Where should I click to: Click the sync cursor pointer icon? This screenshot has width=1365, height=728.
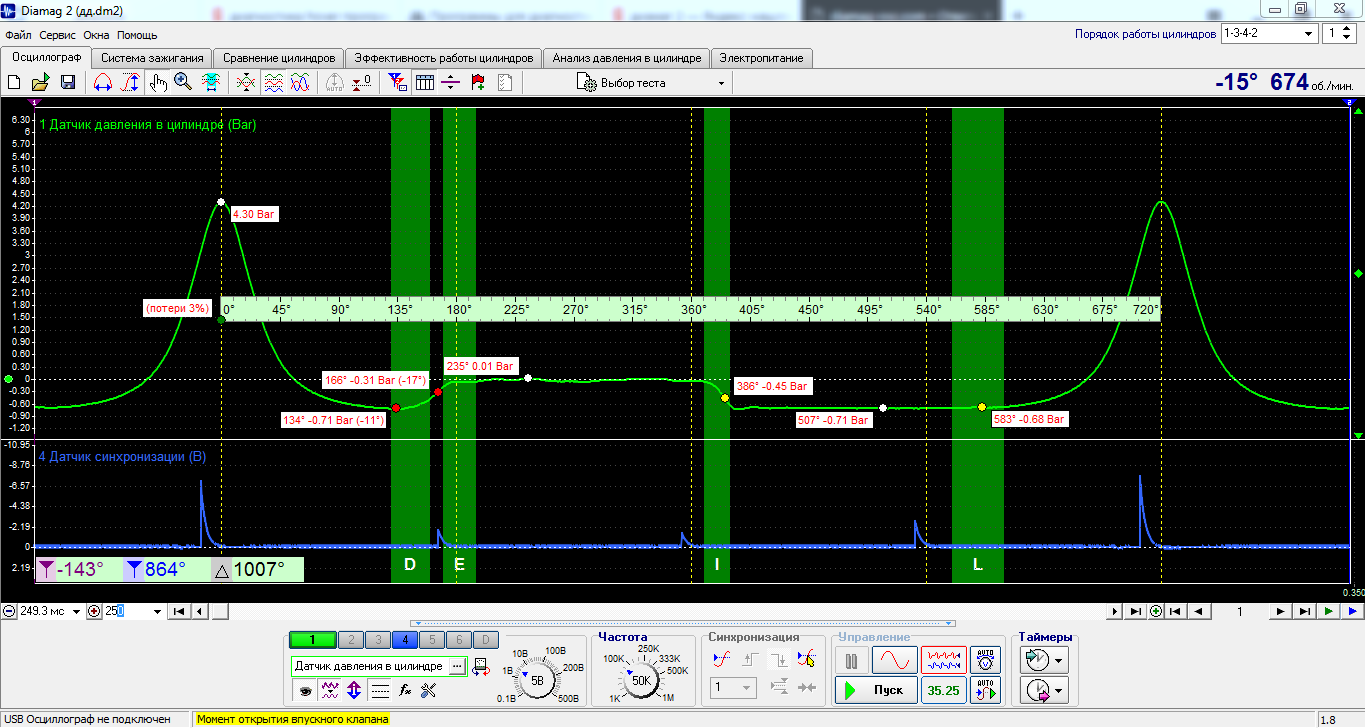pyautogui.click(x=806, y=659)
